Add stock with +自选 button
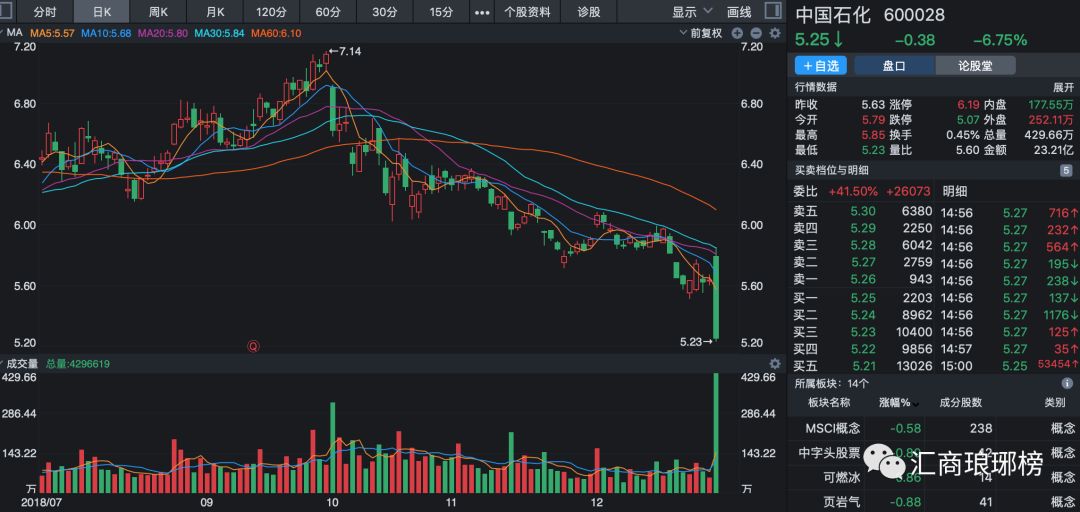The height and width of the screenshot is (512, 1080). (820, 65)
